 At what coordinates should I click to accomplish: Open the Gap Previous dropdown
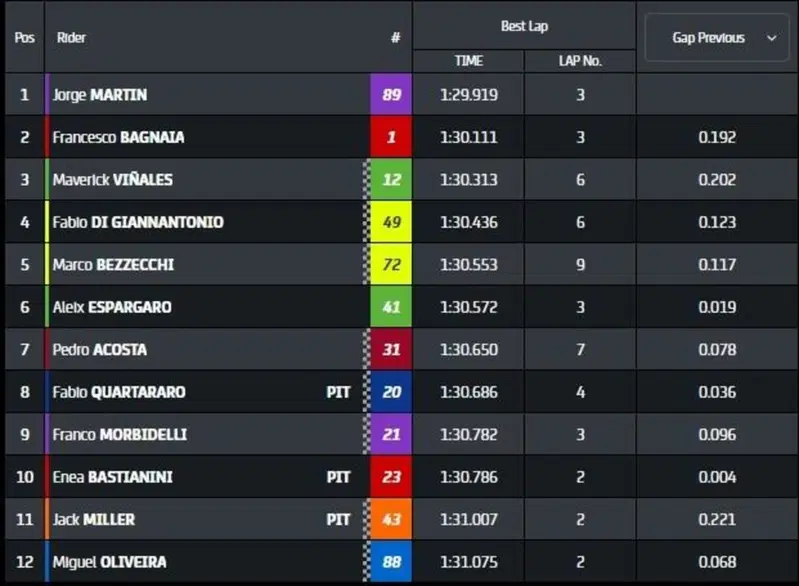coord(716,38)
